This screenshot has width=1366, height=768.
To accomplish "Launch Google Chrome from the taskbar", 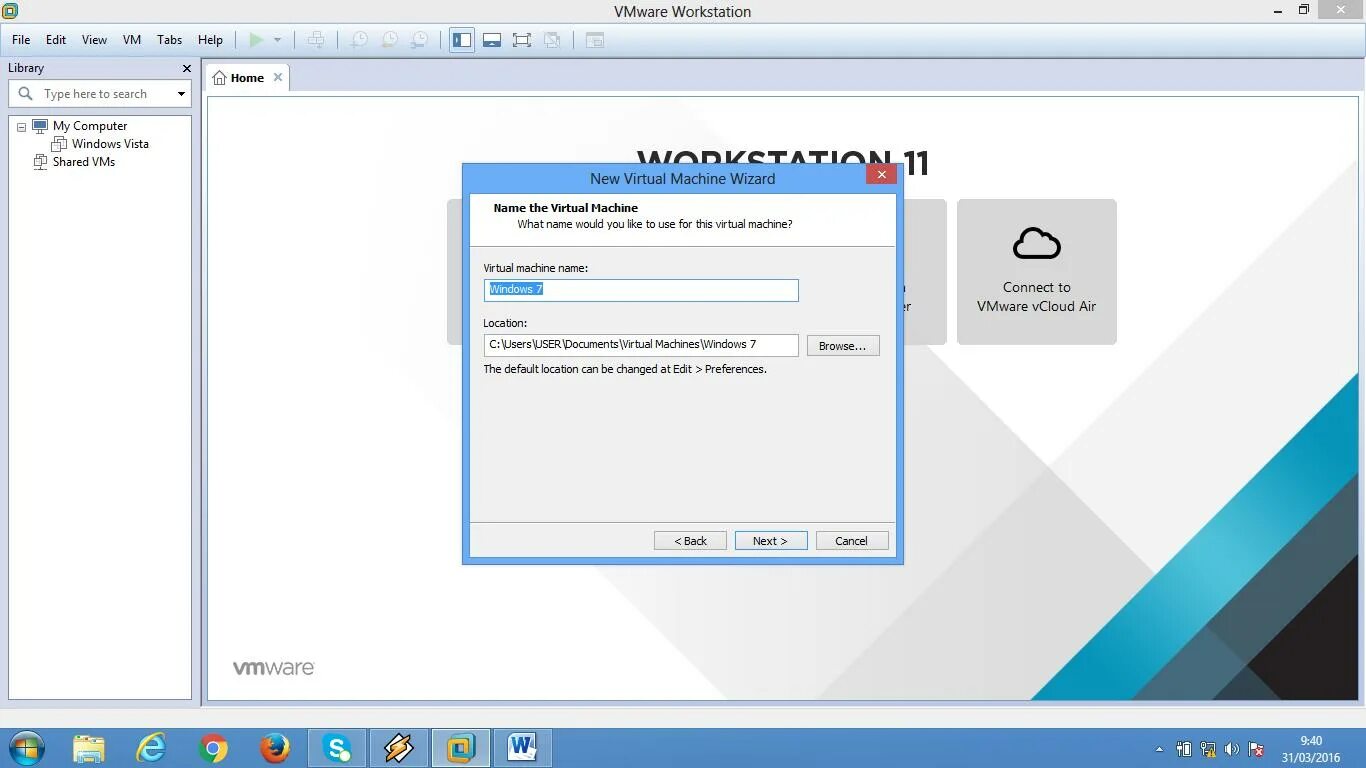I will [213, 748].
